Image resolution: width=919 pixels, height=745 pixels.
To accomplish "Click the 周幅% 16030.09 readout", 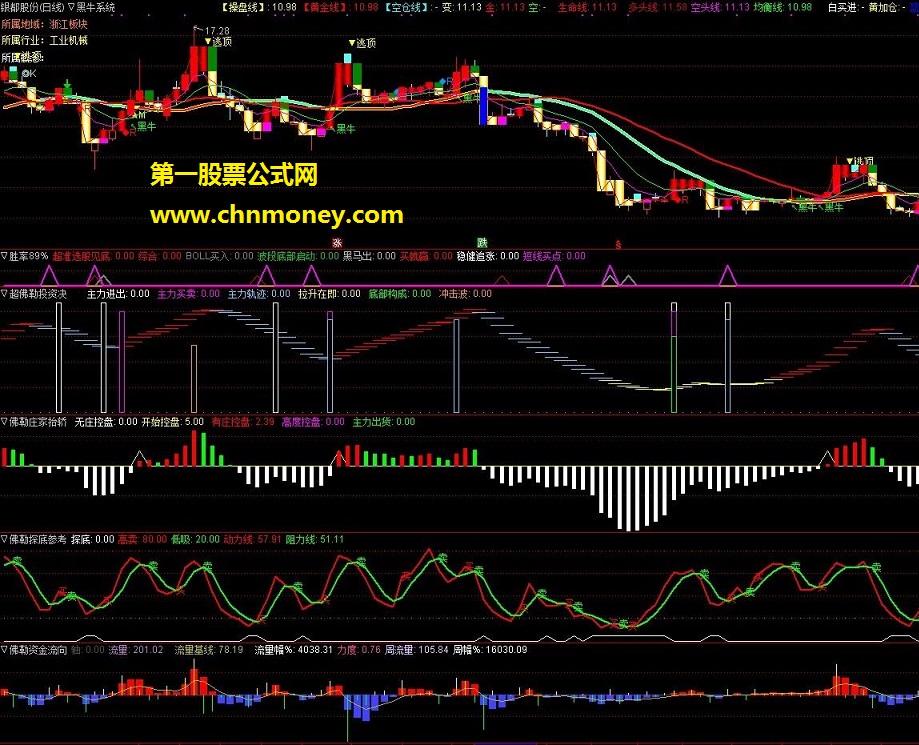I will click(490, 650).
